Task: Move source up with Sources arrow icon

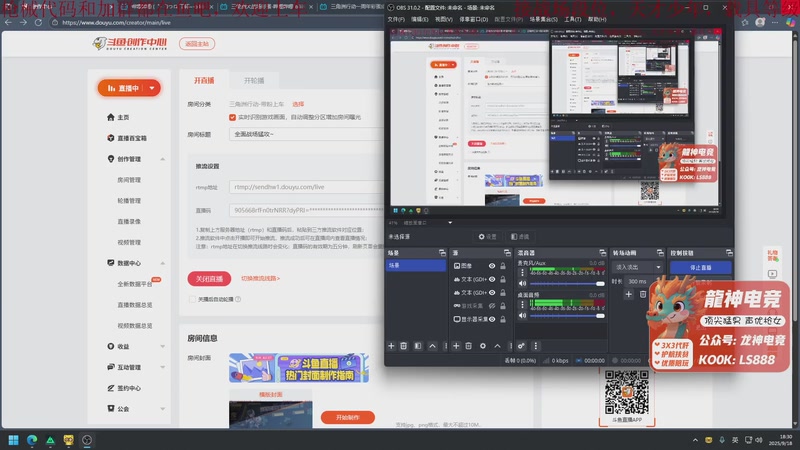Action: [x=497, y=346]
